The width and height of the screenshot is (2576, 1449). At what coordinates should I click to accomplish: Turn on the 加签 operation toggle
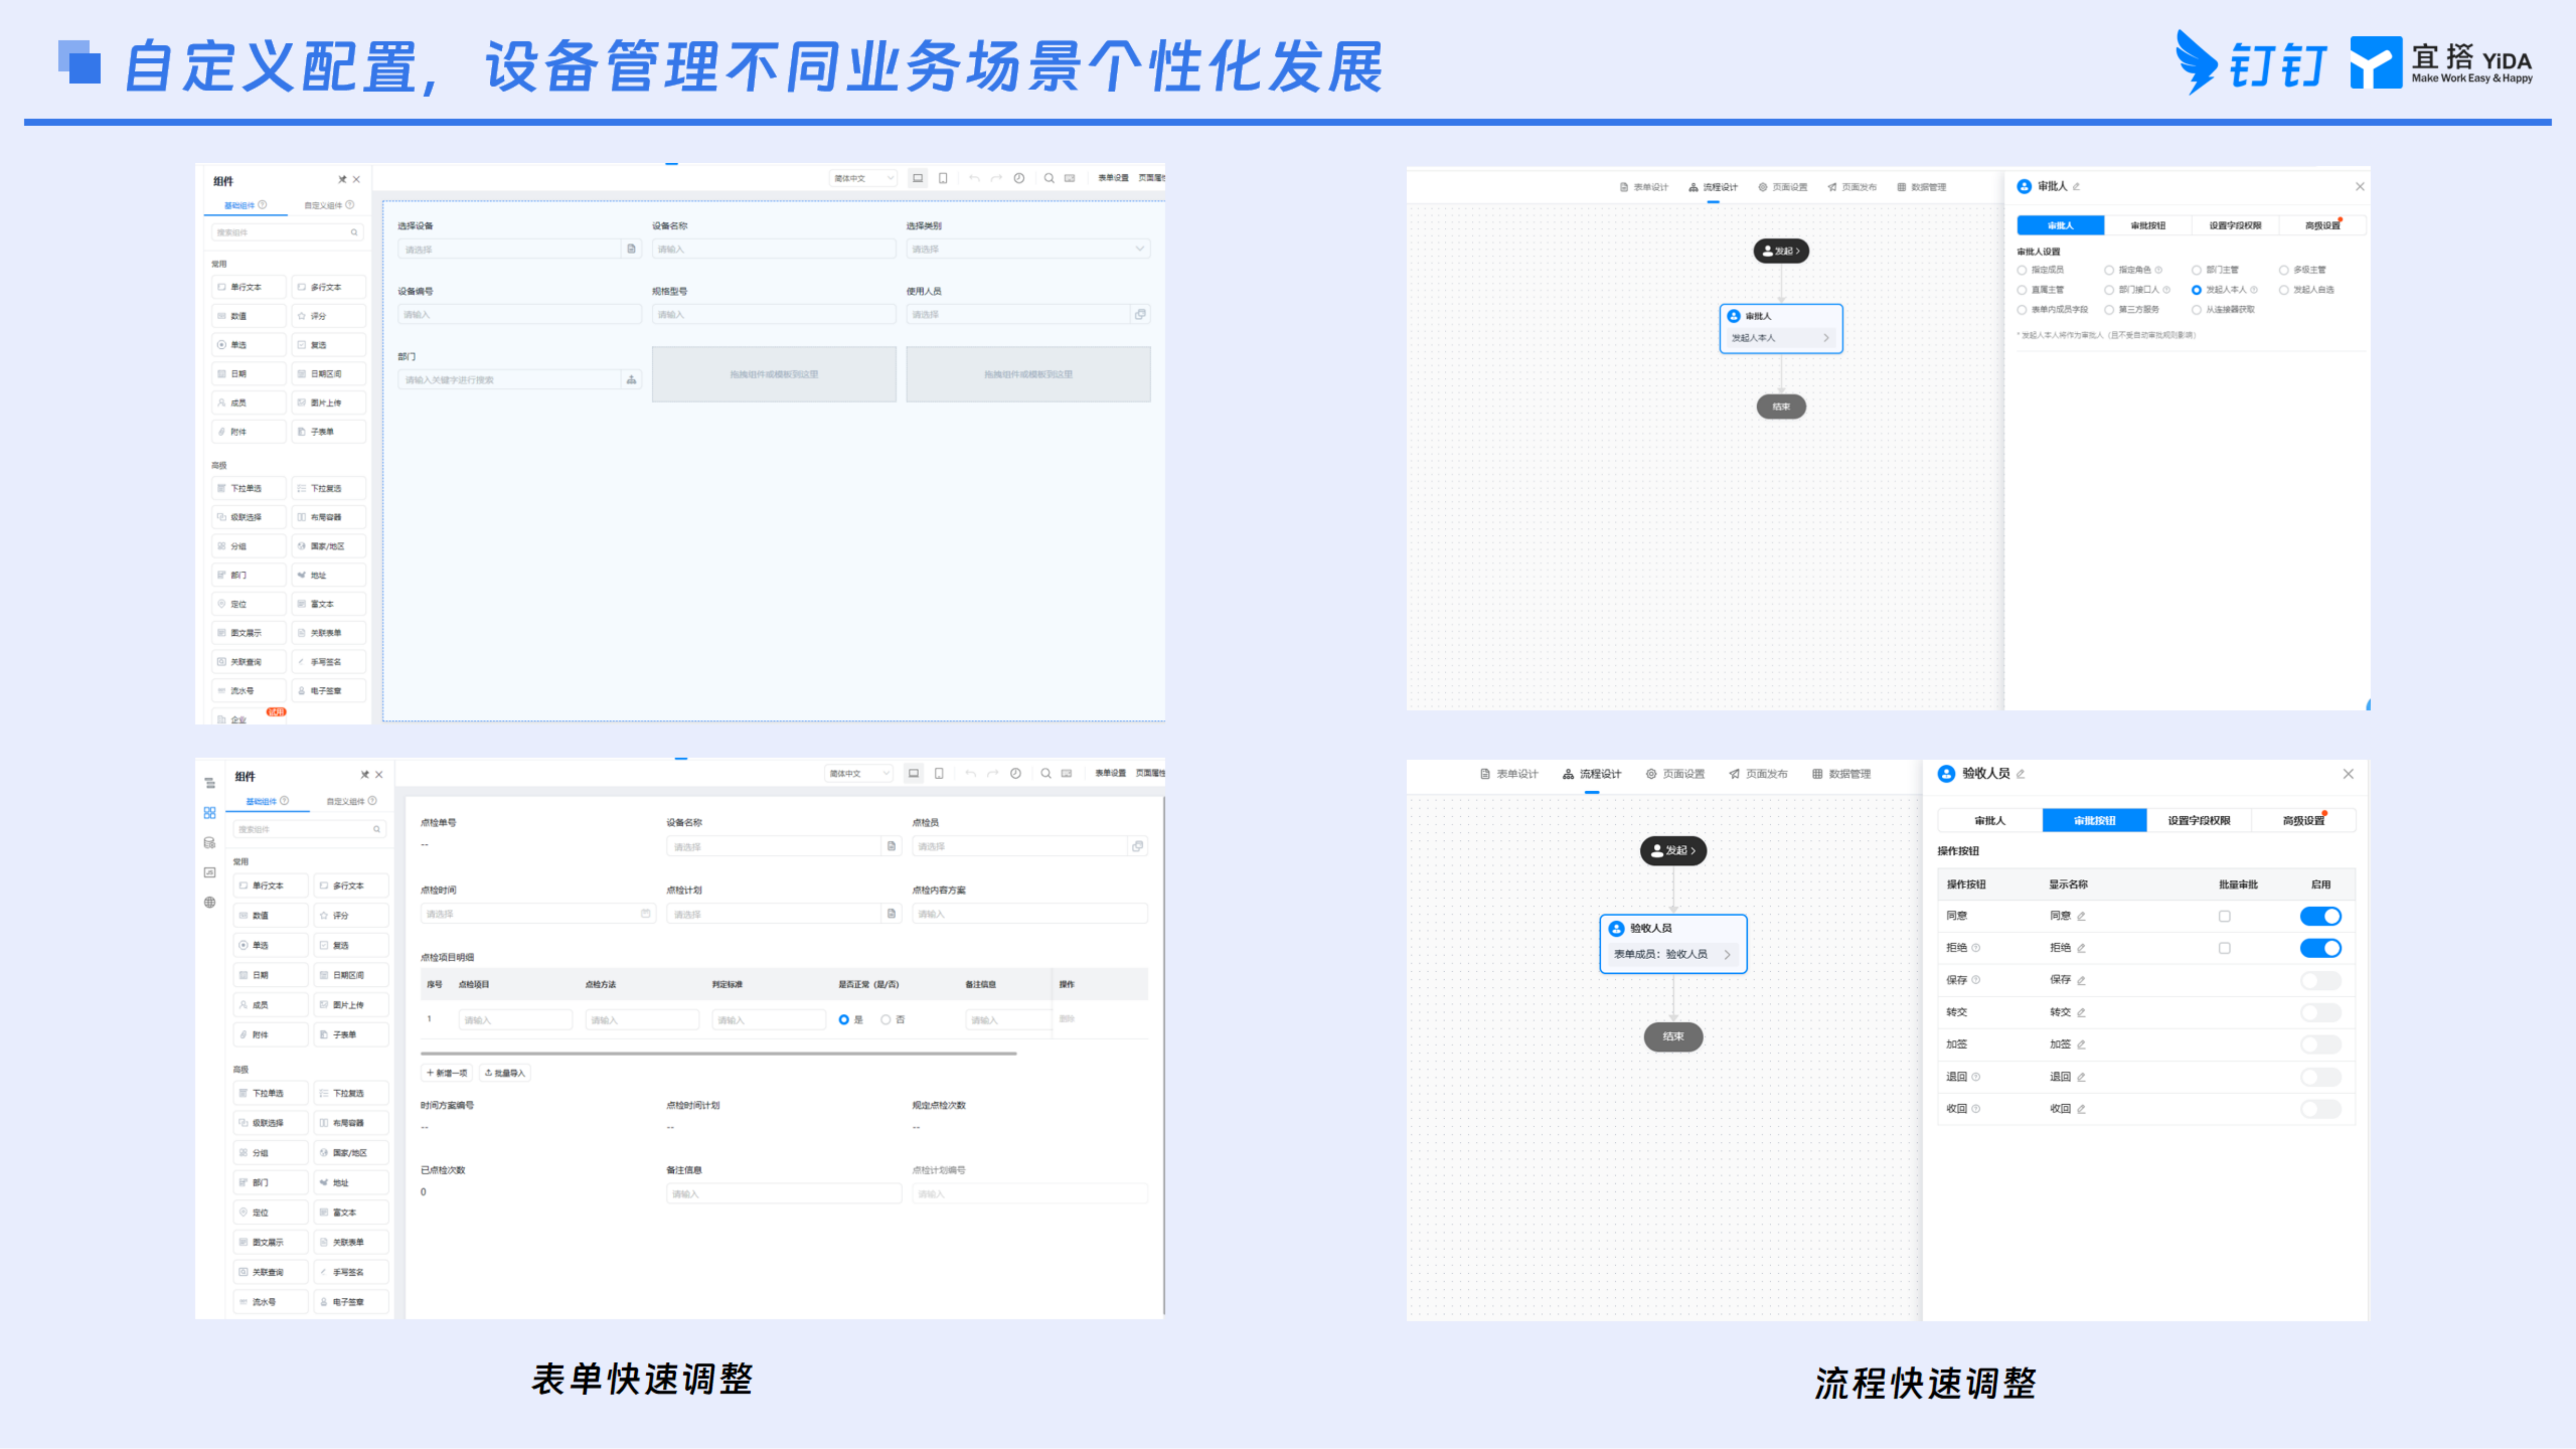point(2321,1045)
